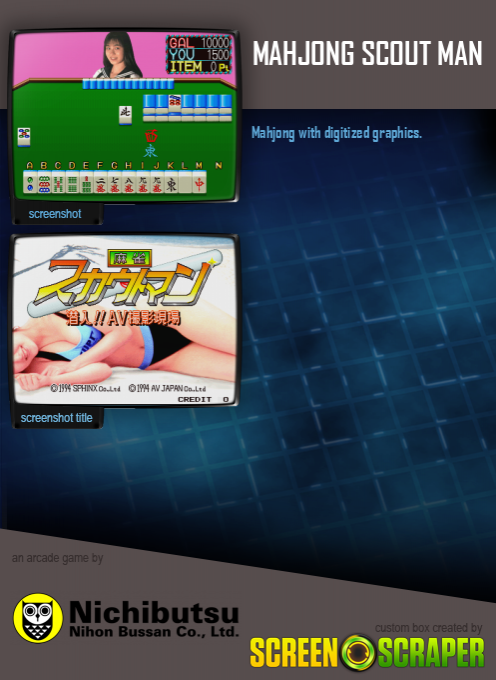Click the "an arcade game by" text
496x680 pixels.
tap(57, 558)
